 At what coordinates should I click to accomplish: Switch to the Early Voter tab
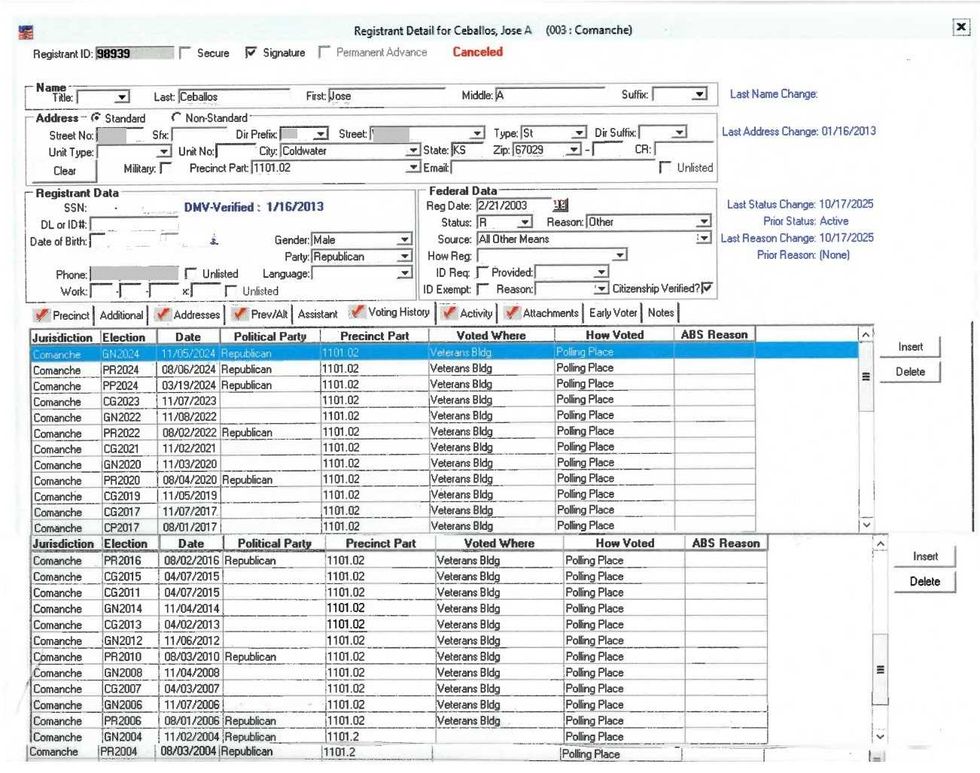point(613,314)
